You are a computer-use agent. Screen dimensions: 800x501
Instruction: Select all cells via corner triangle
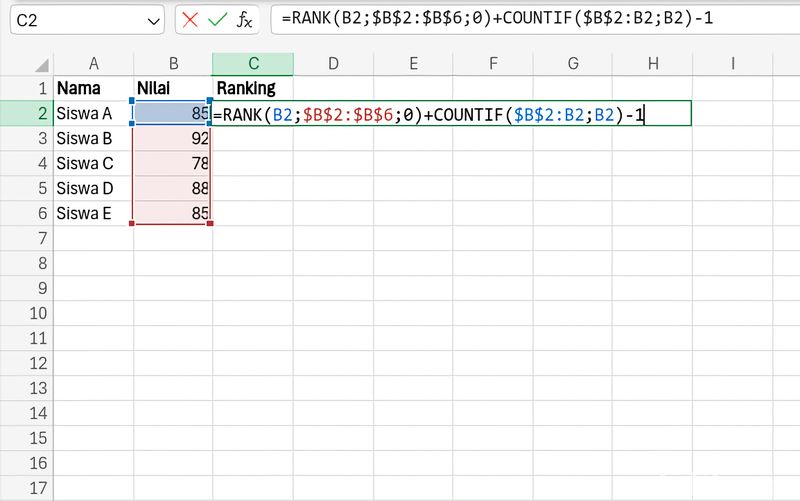42,64
